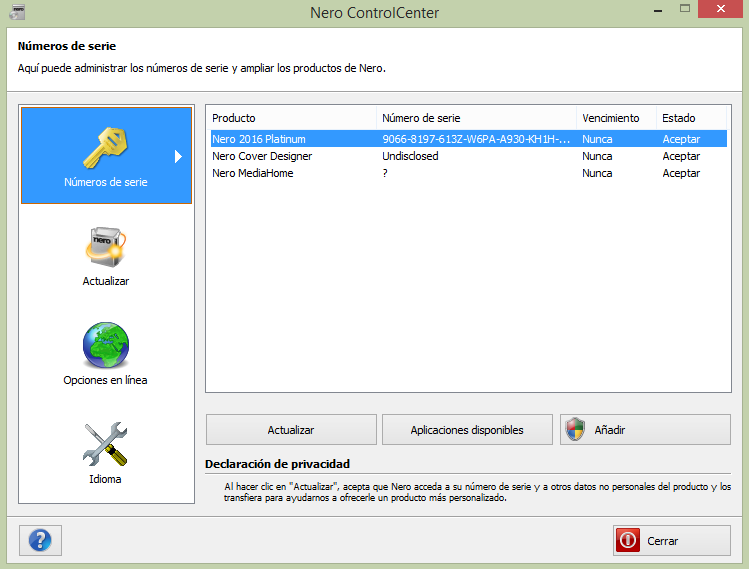Click the Aplicaciones disponibles button

[467, 429]
